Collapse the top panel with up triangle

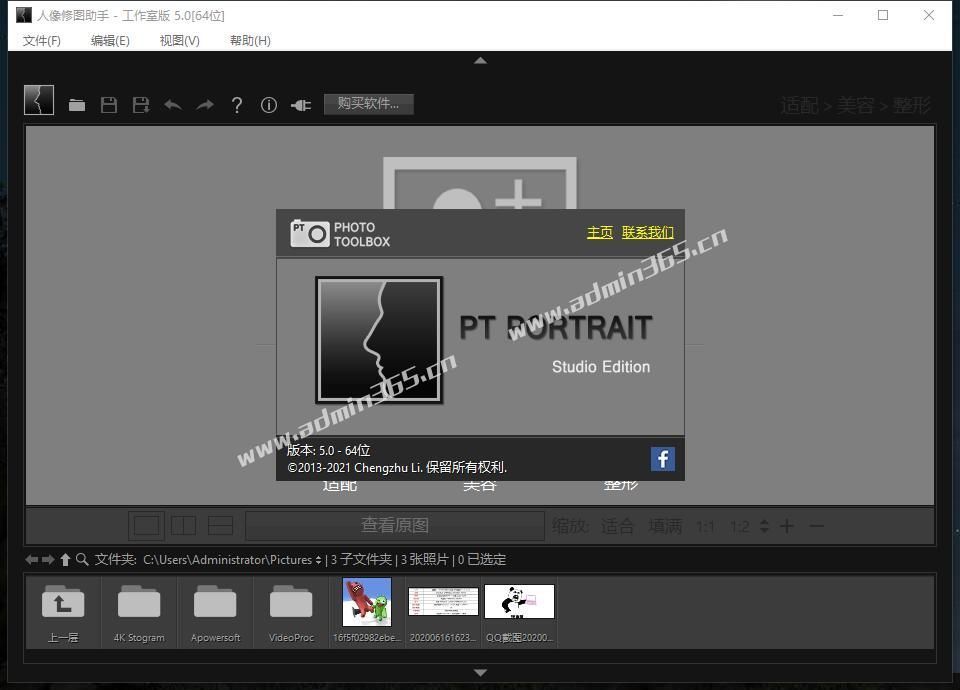point(481,61)
